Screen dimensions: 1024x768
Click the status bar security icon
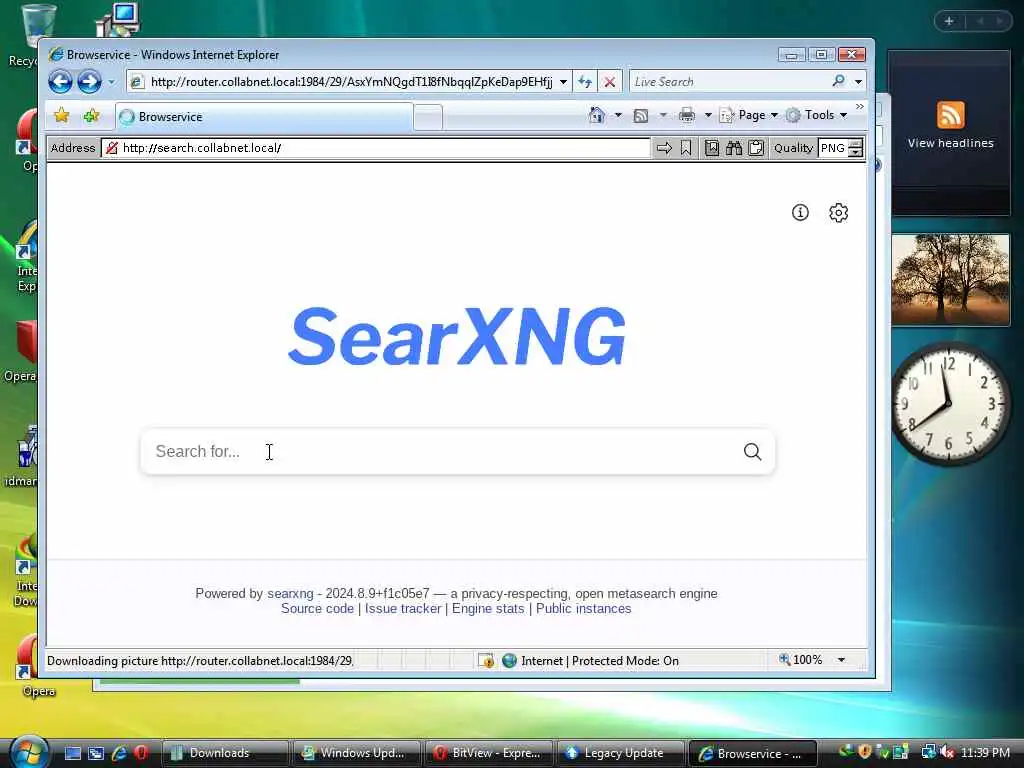coord(486,661)
